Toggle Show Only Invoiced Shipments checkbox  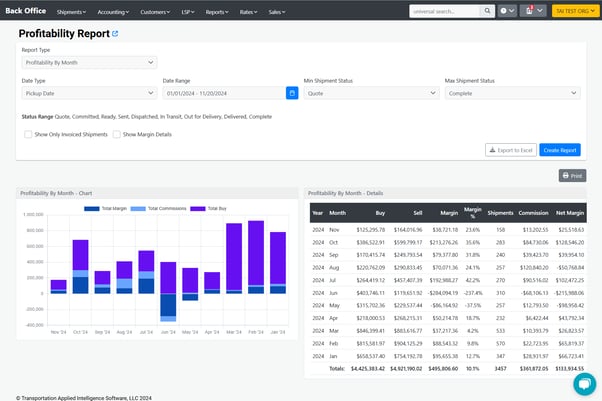coord(28,134)
